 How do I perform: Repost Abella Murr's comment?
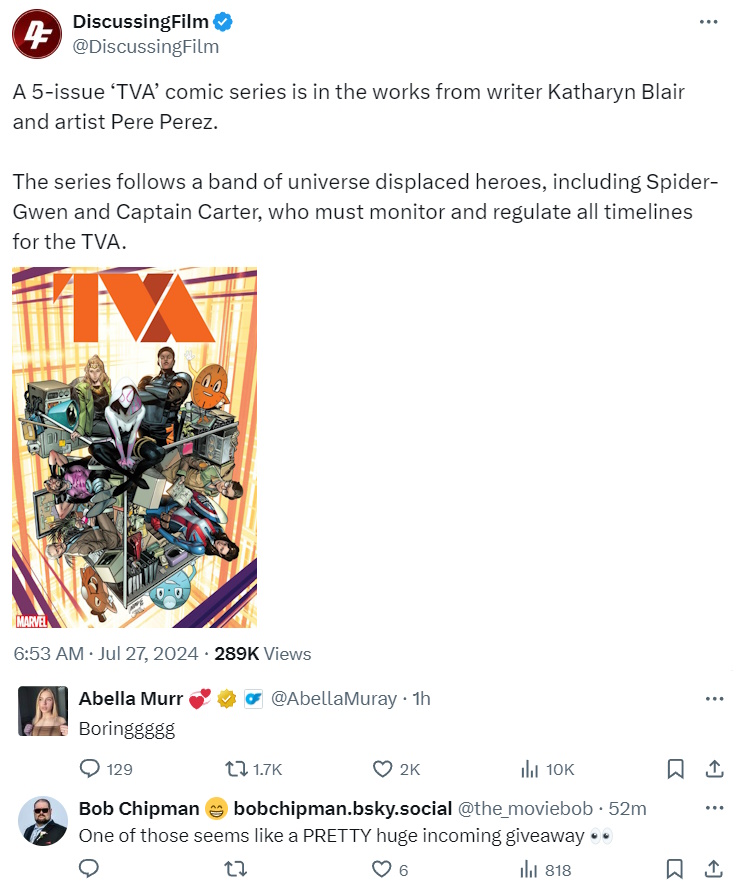(238, 769)
